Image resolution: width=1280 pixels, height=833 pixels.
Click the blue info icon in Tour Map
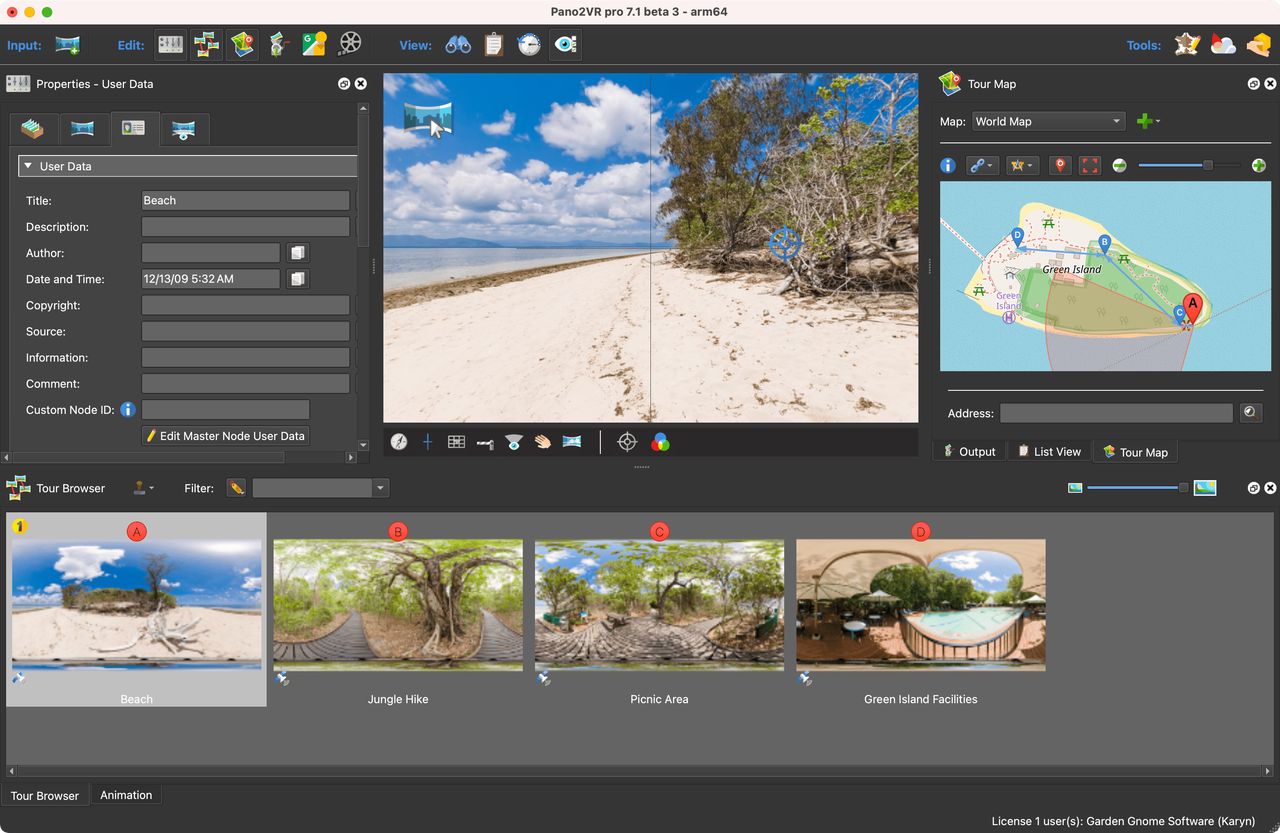[947, 165]
